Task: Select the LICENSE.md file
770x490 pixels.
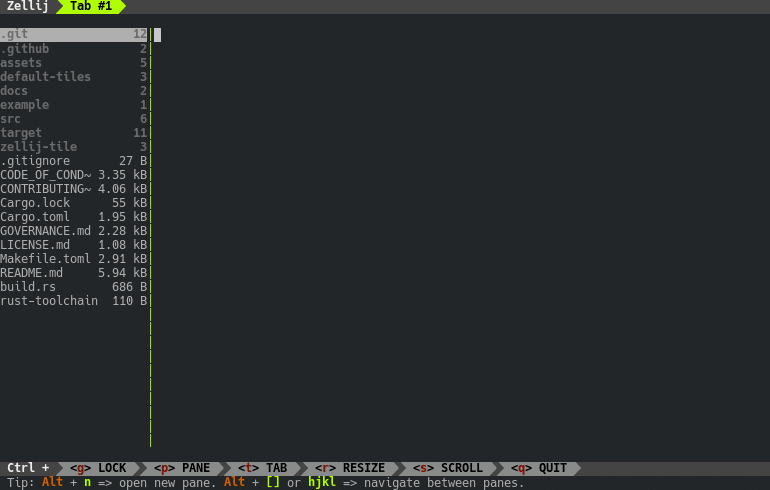Action: pyautogui.click(x=74, y=245)
